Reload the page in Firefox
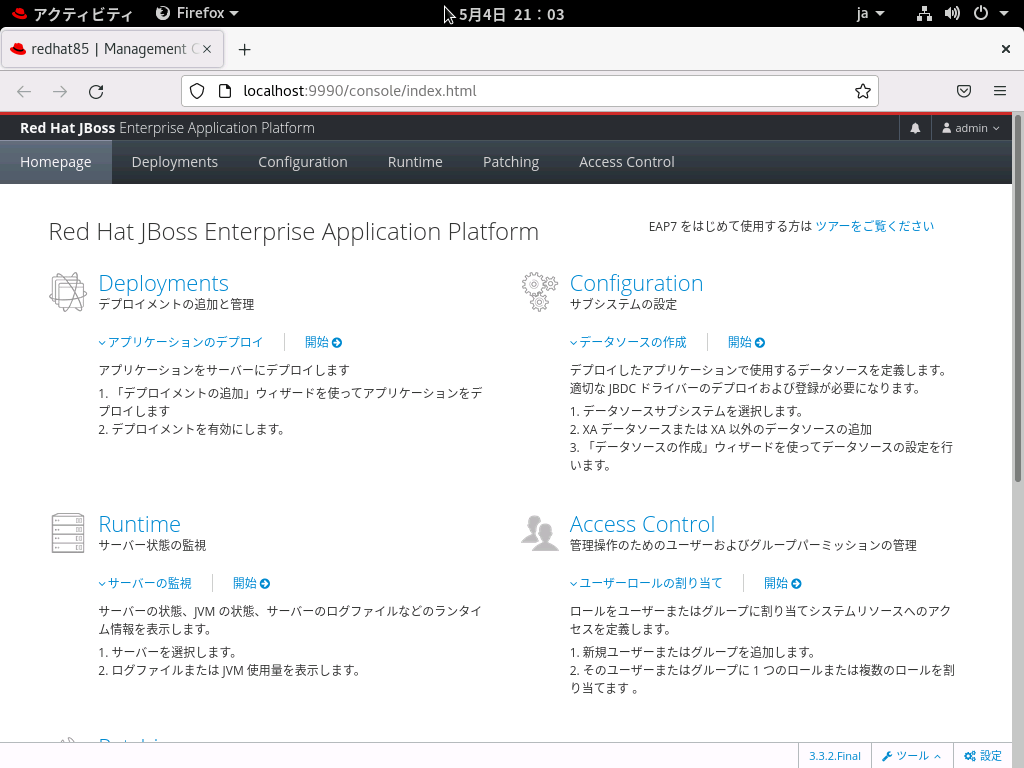 (x=96, y=91)
